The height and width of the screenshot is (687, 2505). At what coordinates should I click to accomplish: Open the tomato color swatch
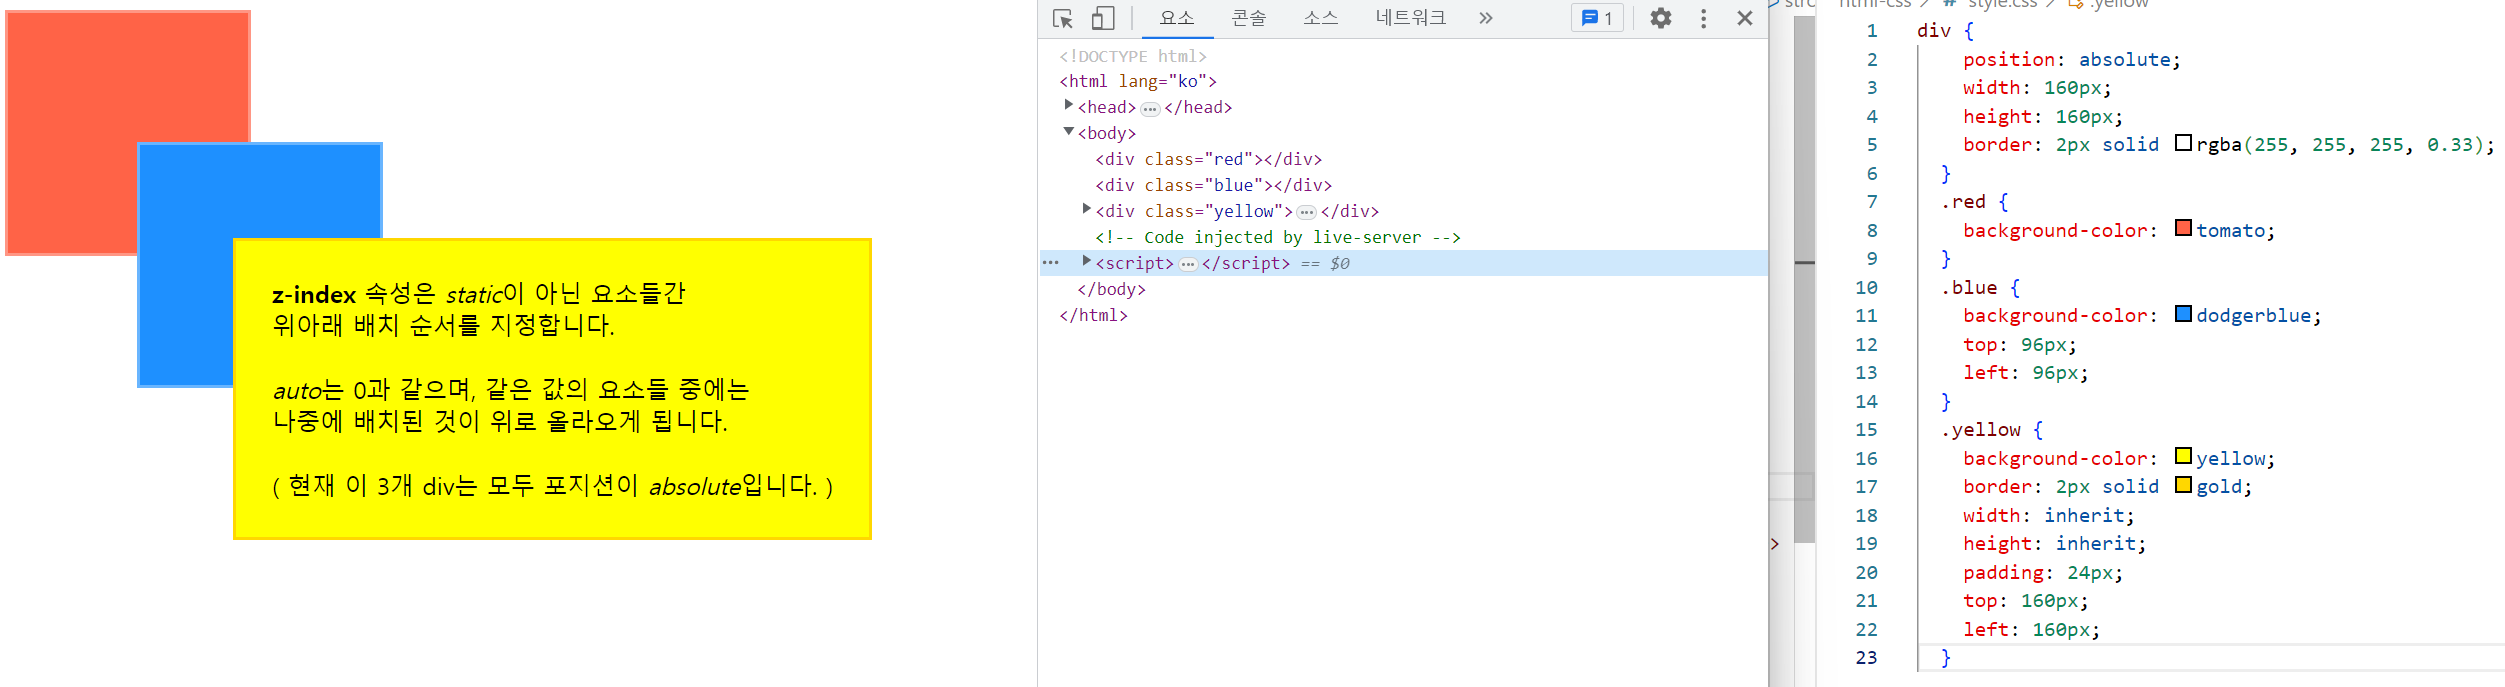tap(2183, 229)
